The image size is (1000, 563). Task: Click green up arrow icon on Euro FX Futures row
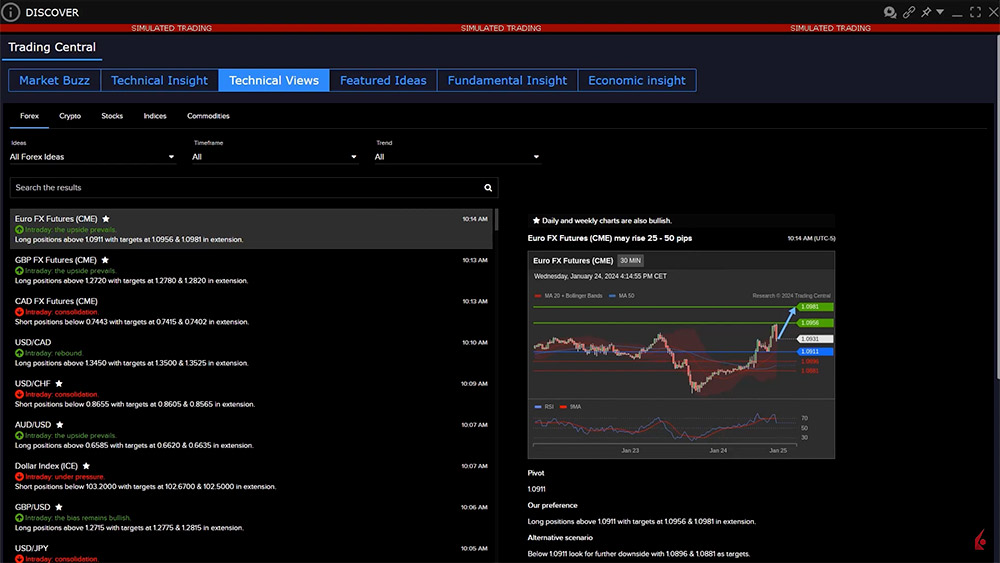coord(19,230)
